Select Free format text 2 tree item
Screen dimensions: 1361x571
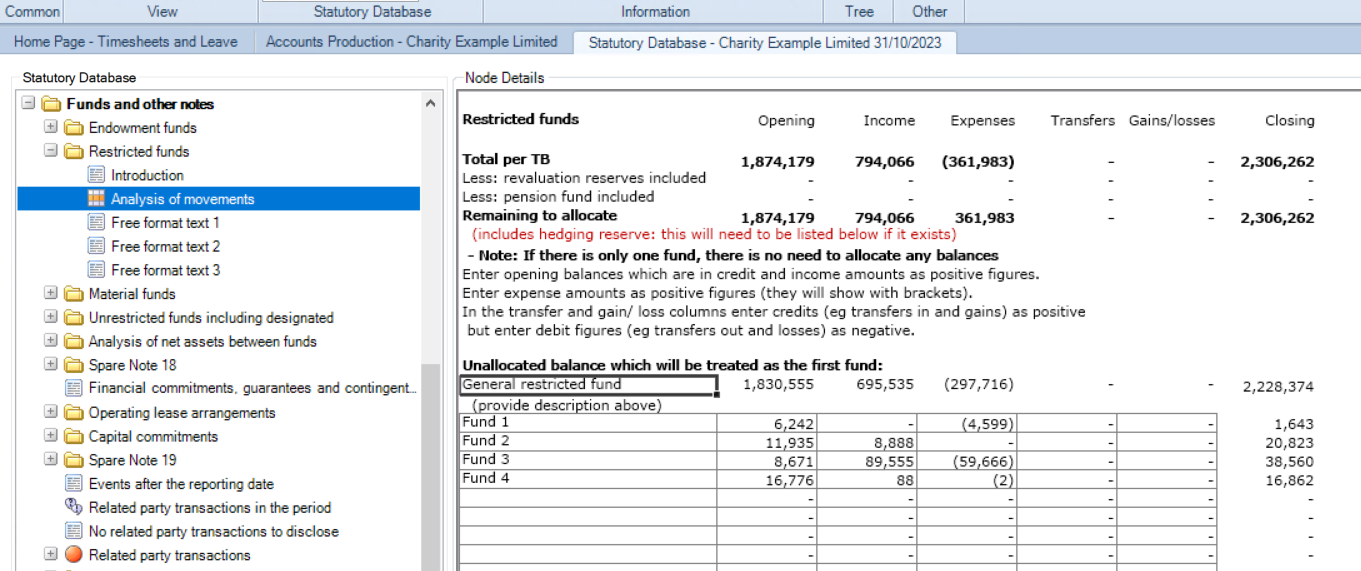click(x=165, y=246)
